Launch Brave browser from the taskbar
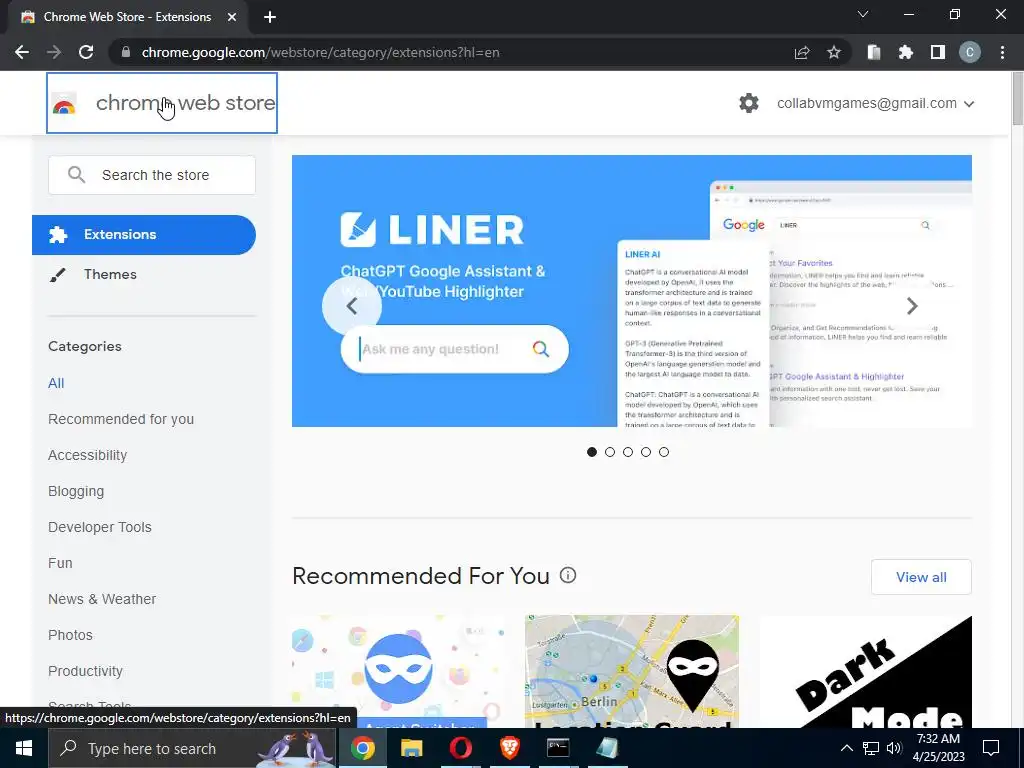Image resolution: width=1024 pixels, height=768 pixels. 509,748
